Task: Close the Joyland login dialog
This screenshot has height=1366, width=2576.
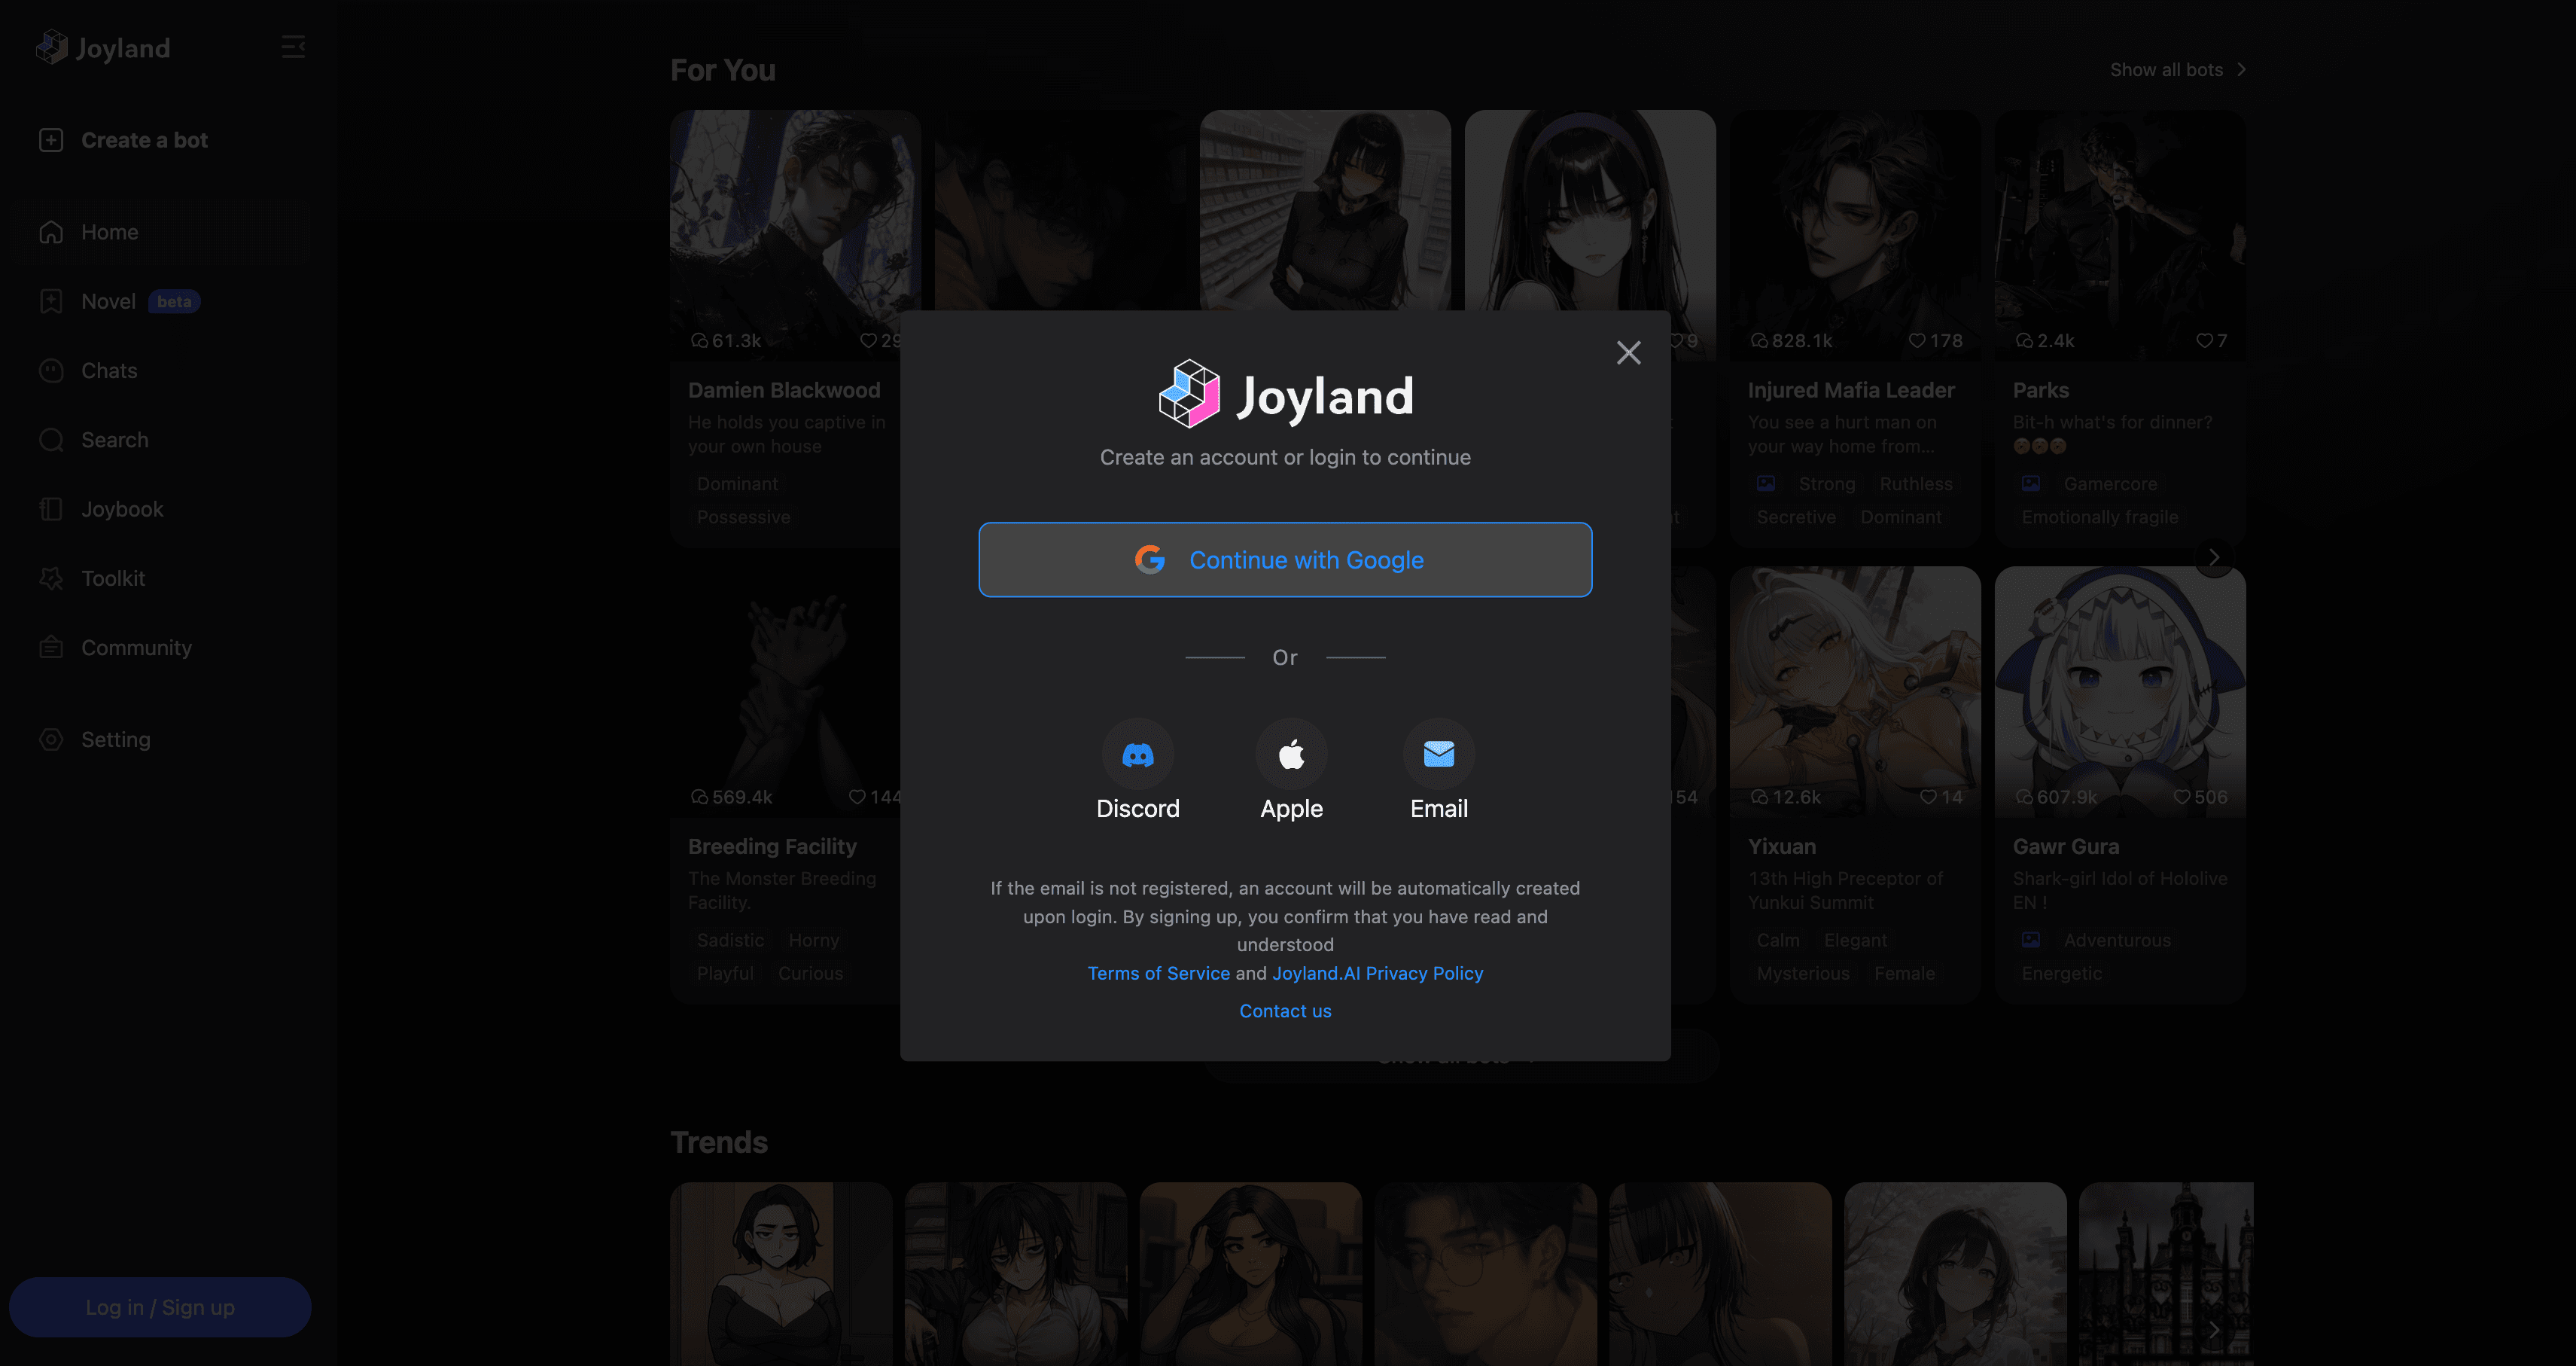Action: (x=1628, y=352)
